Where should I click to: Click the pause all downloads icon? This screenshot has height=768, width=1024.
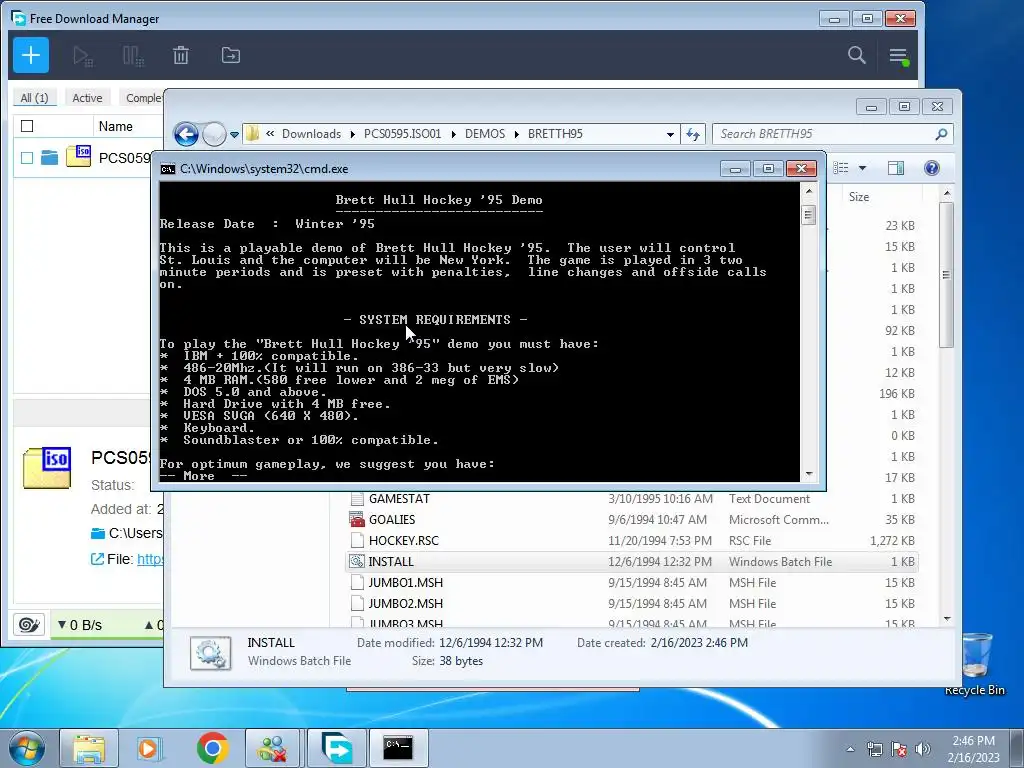[133, 56]
